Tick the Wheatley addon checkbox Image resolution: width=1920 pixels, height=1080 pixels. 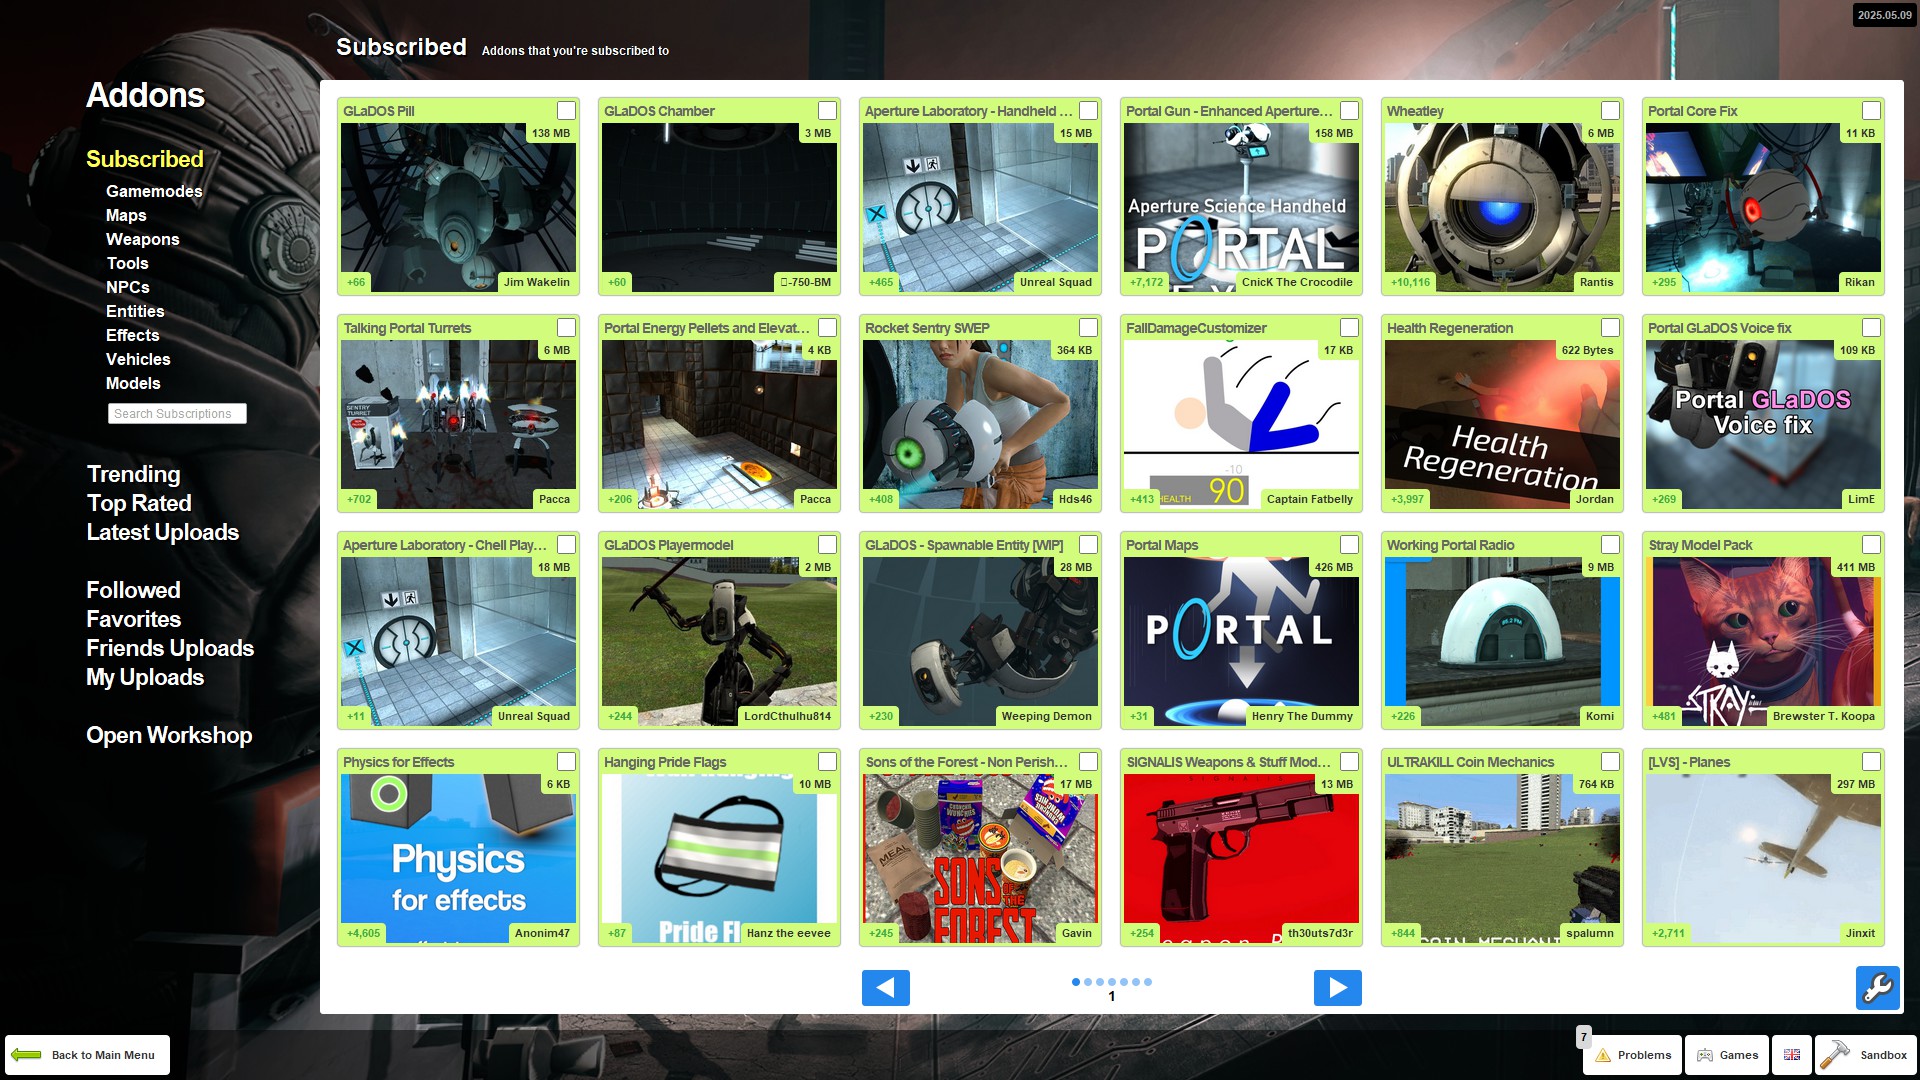pos(1610,110)
